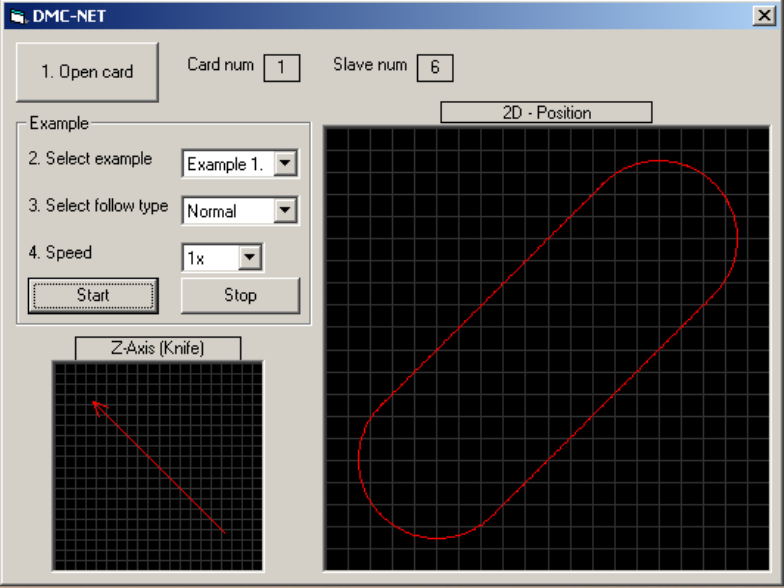Open the Select follow type dropdown arrow
This screenshot has height=588, width=784.
(x=286, y=211)
